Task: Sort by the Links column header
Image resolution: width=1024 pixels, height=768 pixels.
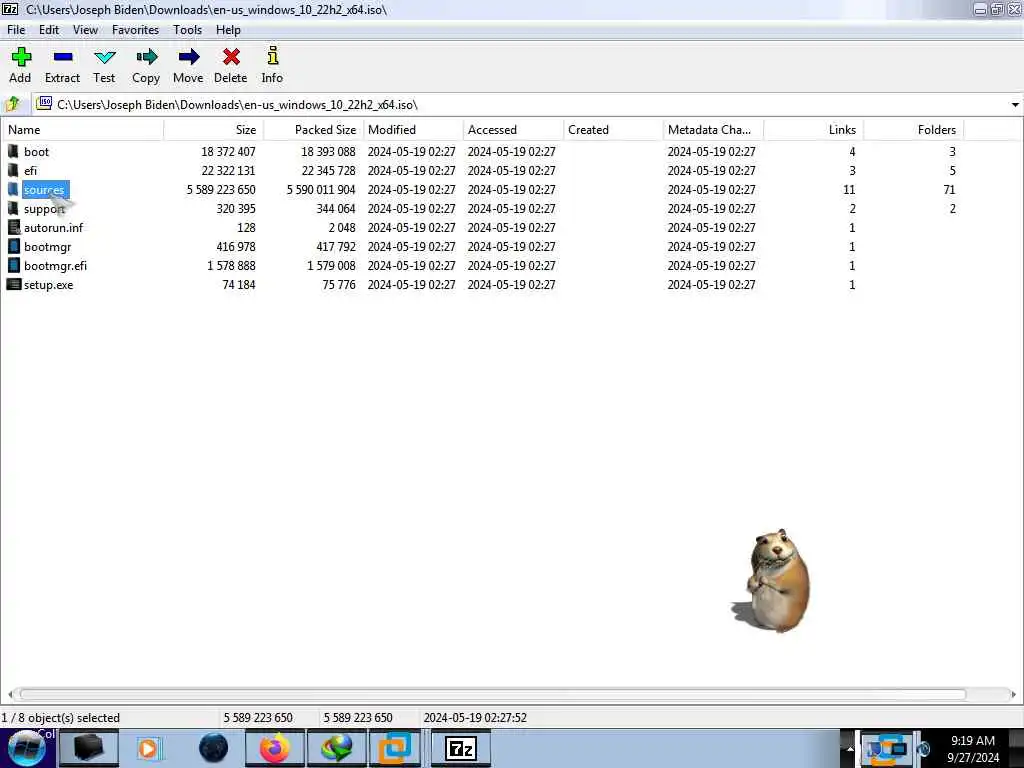Action: (813, 130)
